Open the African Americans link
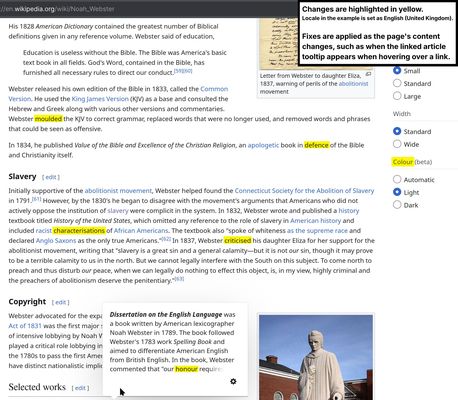Viewport: 458px width, 400px height. [x=141, y=231]
